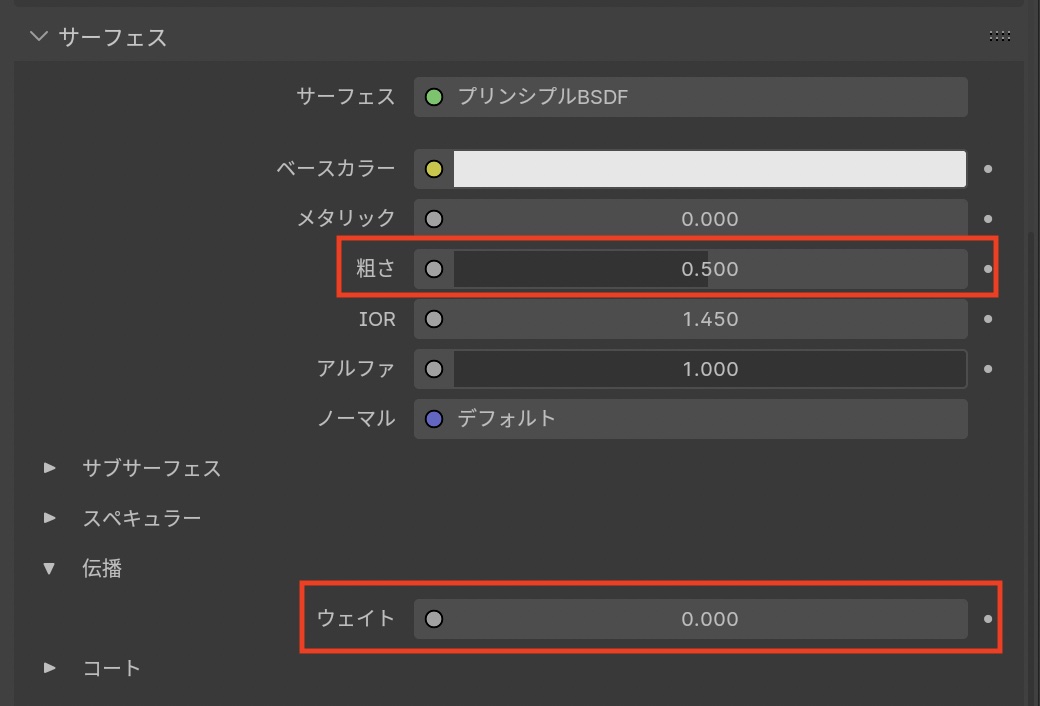Click the yellow socket icon for ベースカラー
Image resolution: width=1040 pixels, height=706 pixels.
[x=434, y=169]
